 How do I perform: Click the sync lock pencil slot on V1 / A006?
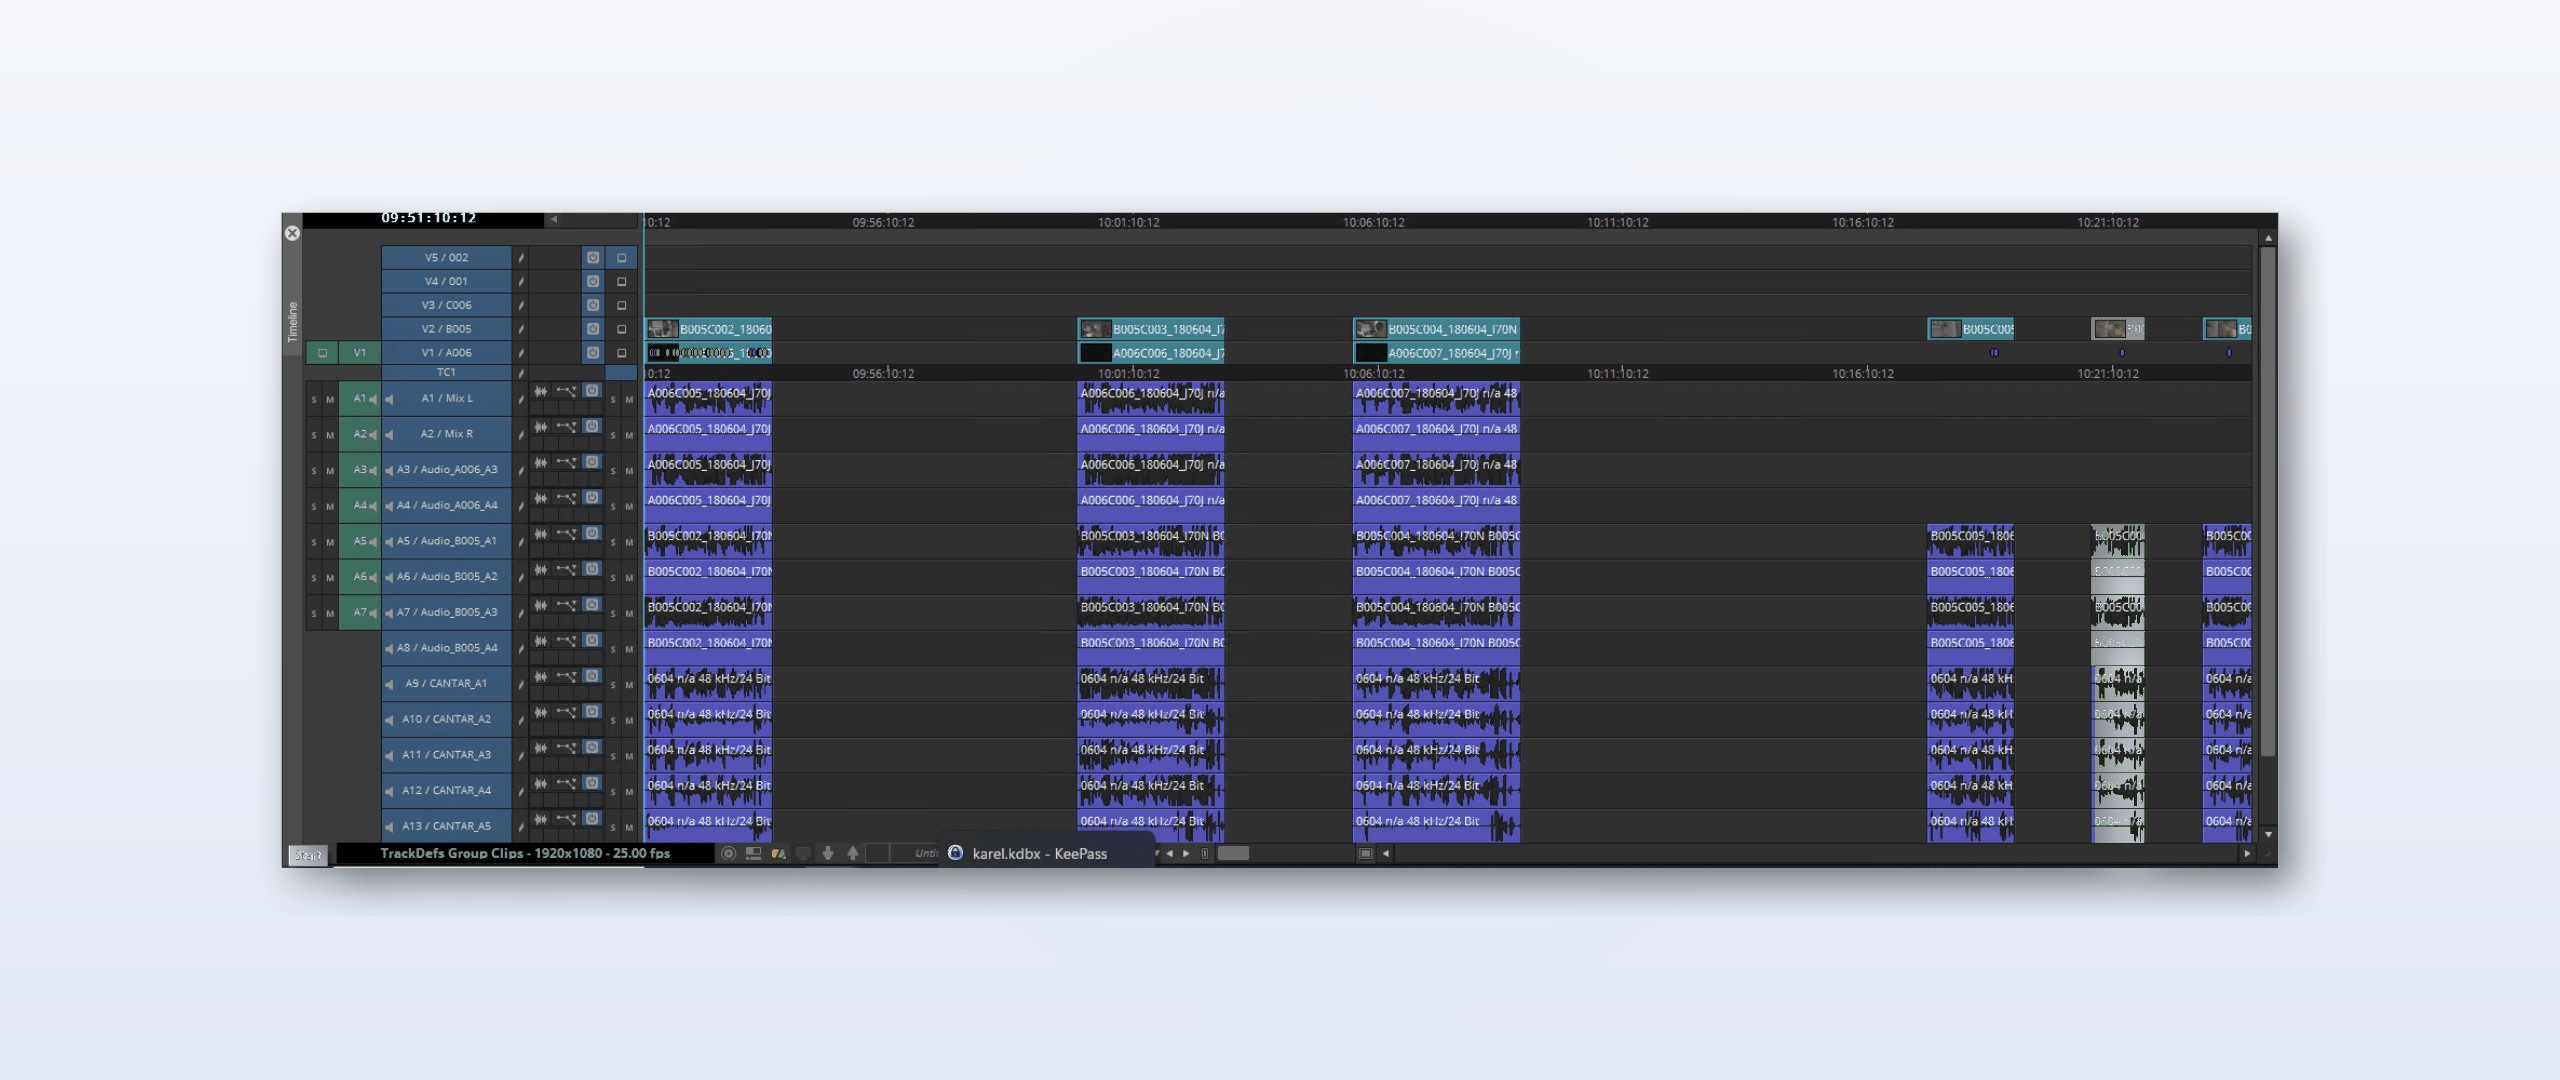pyautogui.click(x=520, y=353)
